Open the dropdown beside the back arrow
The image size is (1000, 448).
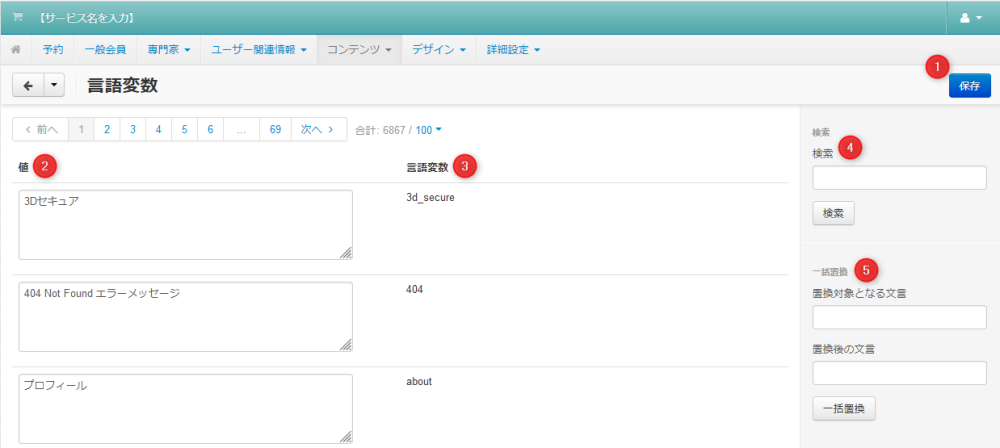point(54,86)
